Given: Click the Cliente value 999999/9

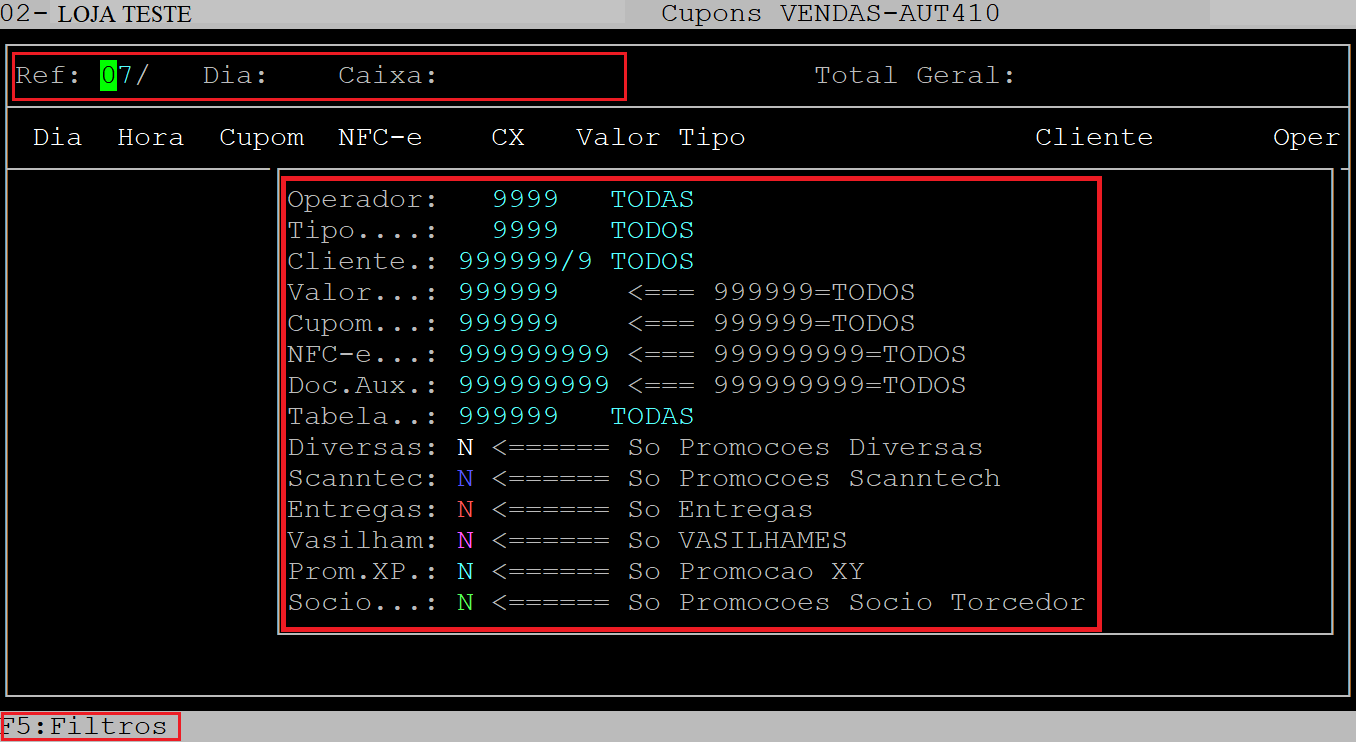Looking at the screenshot, I should click(x=526, y=261).
